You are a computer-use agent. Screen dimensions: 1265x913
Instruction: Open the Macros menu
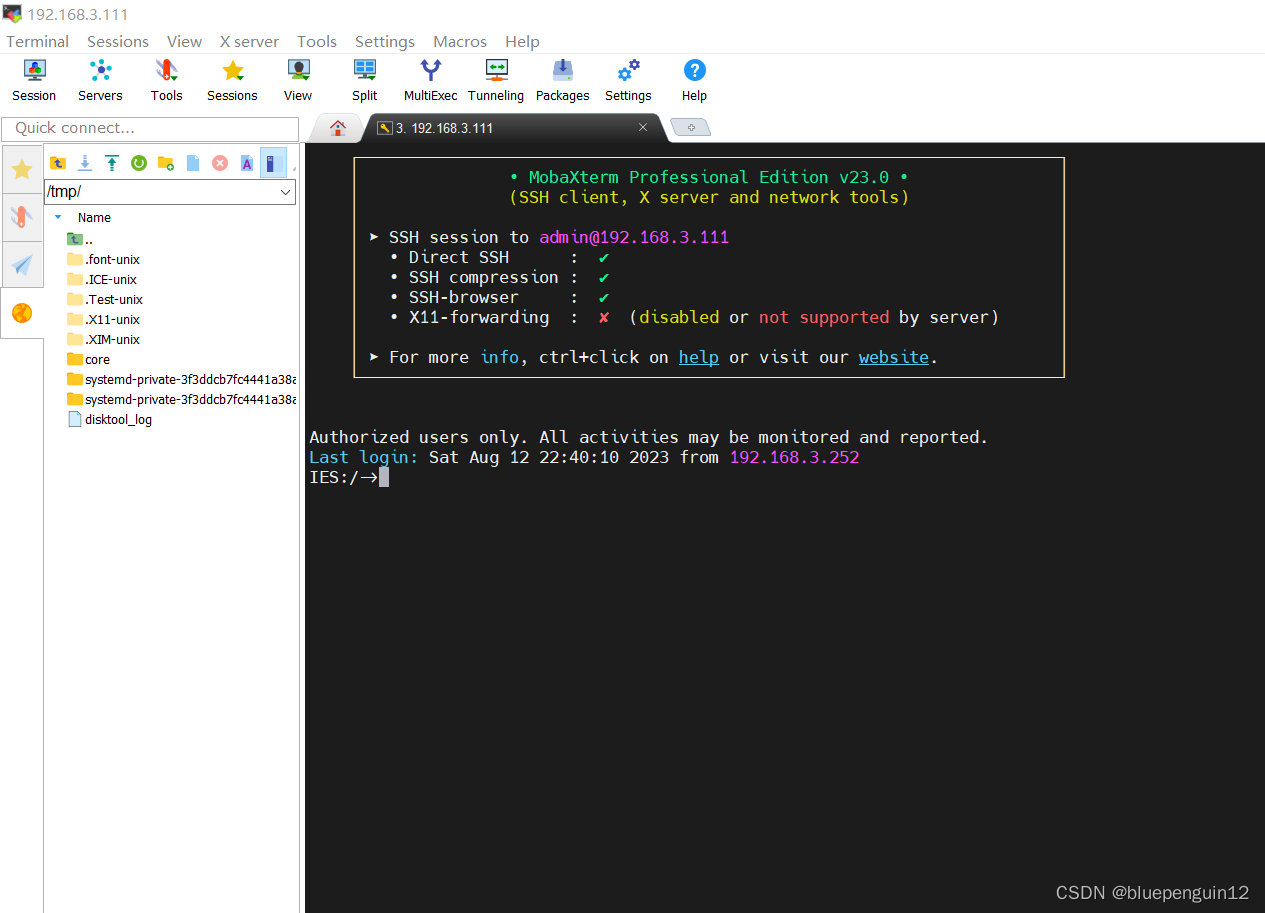(460, 41)
